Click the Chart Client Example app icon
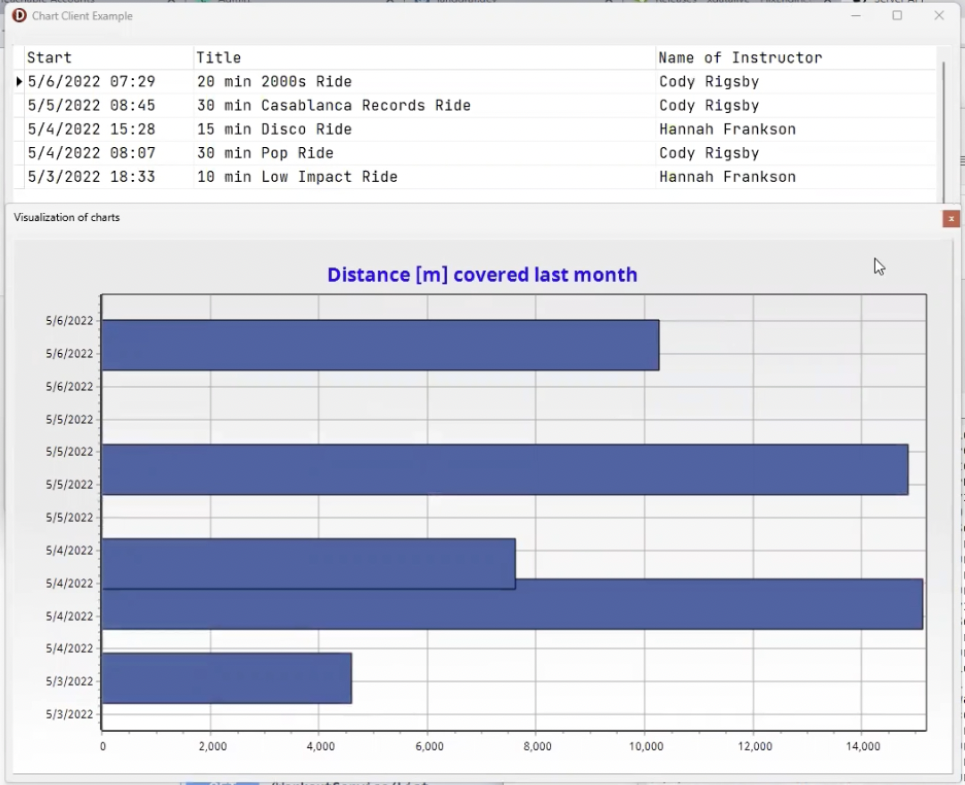Screen dimensions: 965x785 point(19,15)
